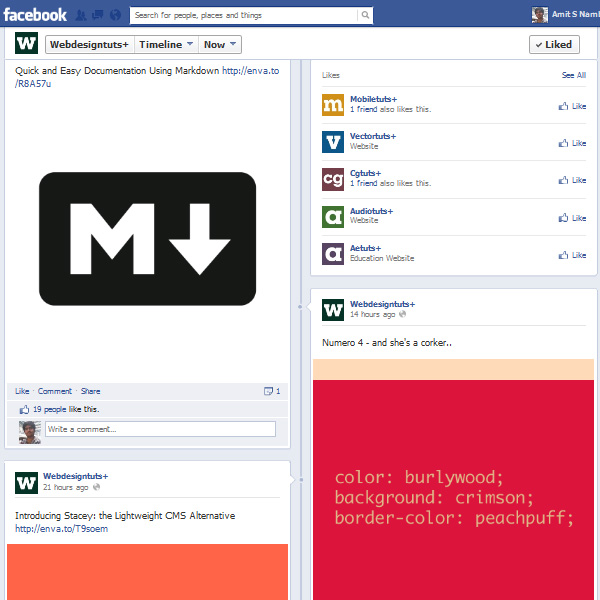Click in the Write a comment field
This screenshot has height=600, width=600.
pyautogui.click(x=160, y=429)
